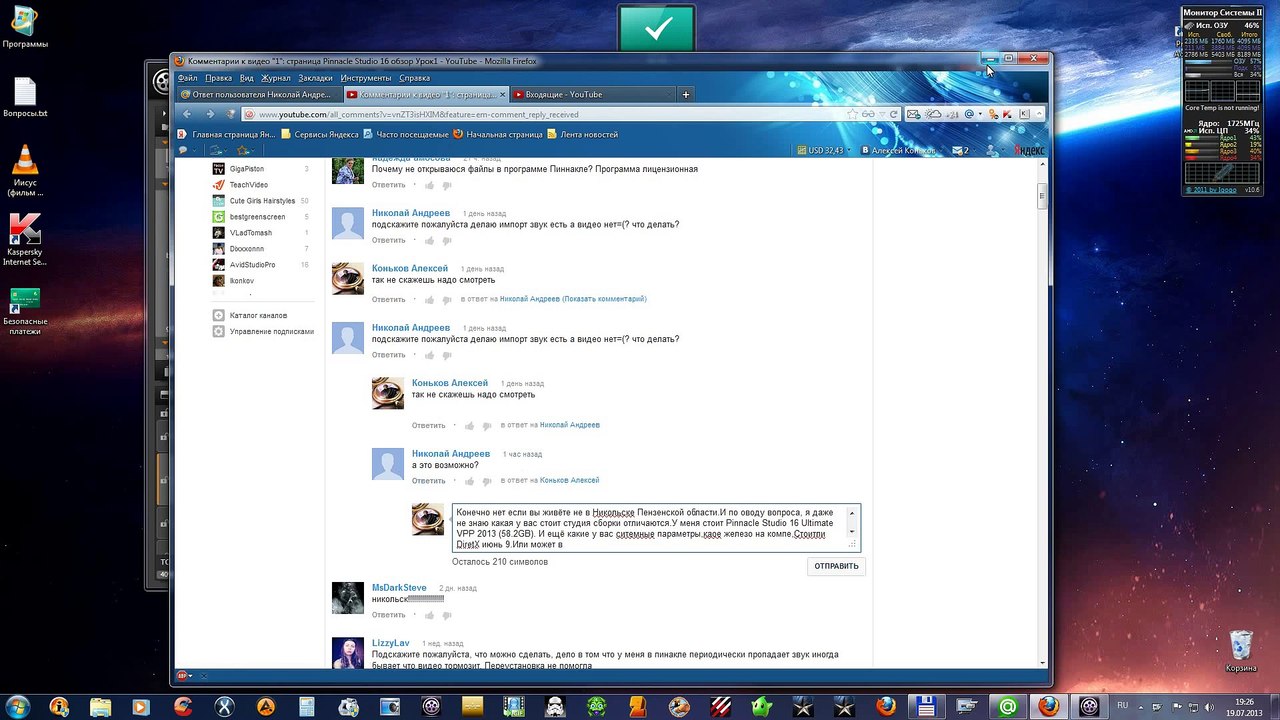
Task: Reload the page with the refresh icon
Action: [x=892, y=114]
